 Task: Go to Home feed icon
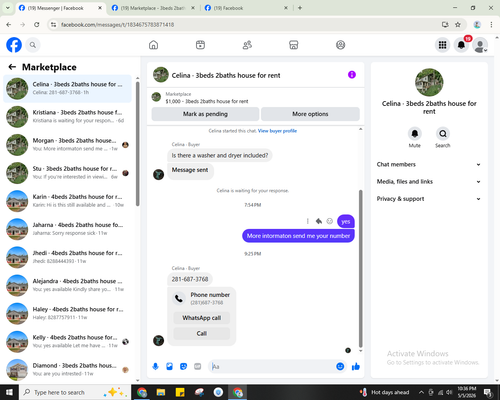click(x=153, y=45)
